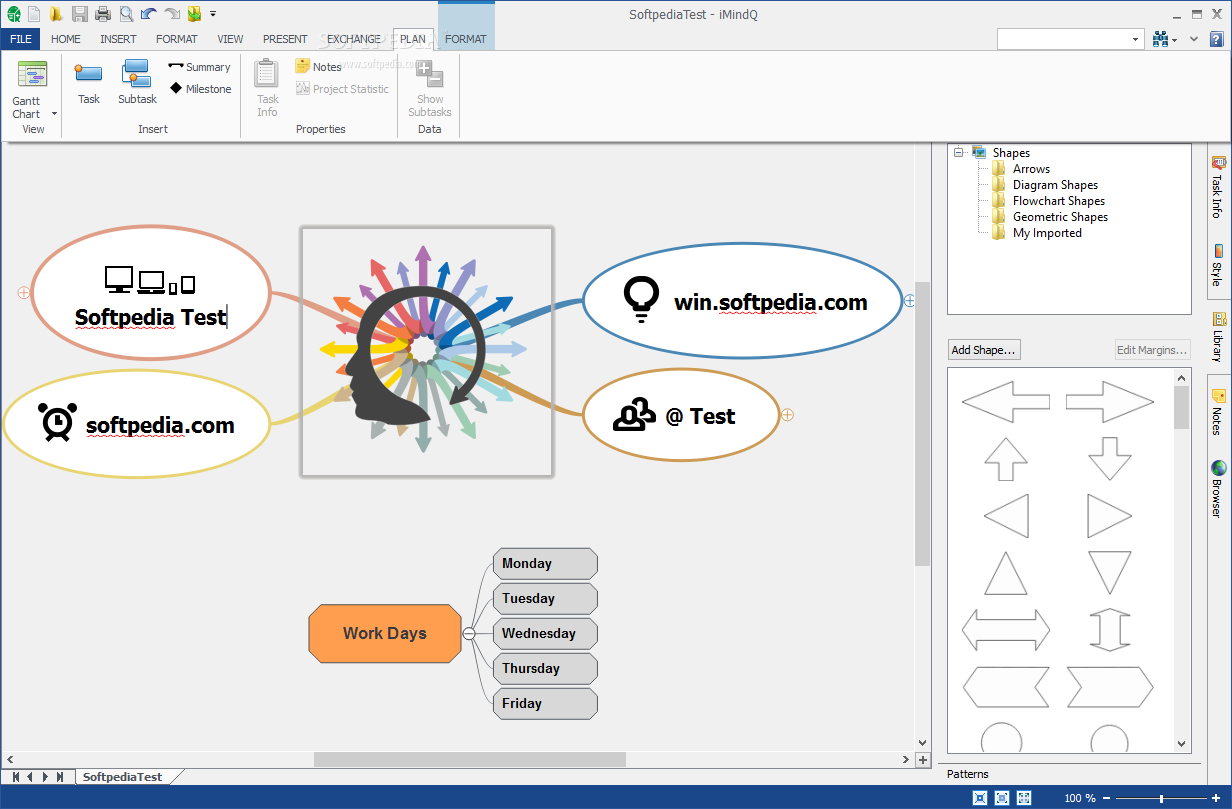Click the new document icon

[34, 14]
